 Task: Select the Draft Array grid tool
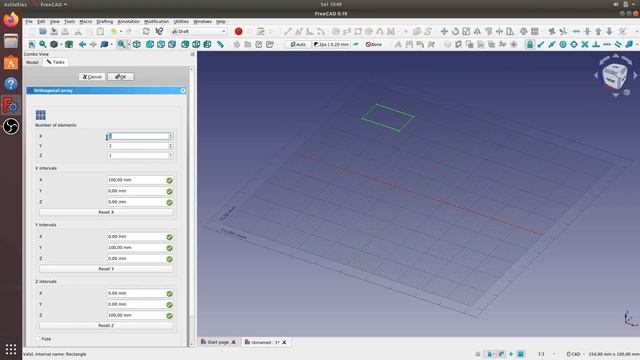535,31
